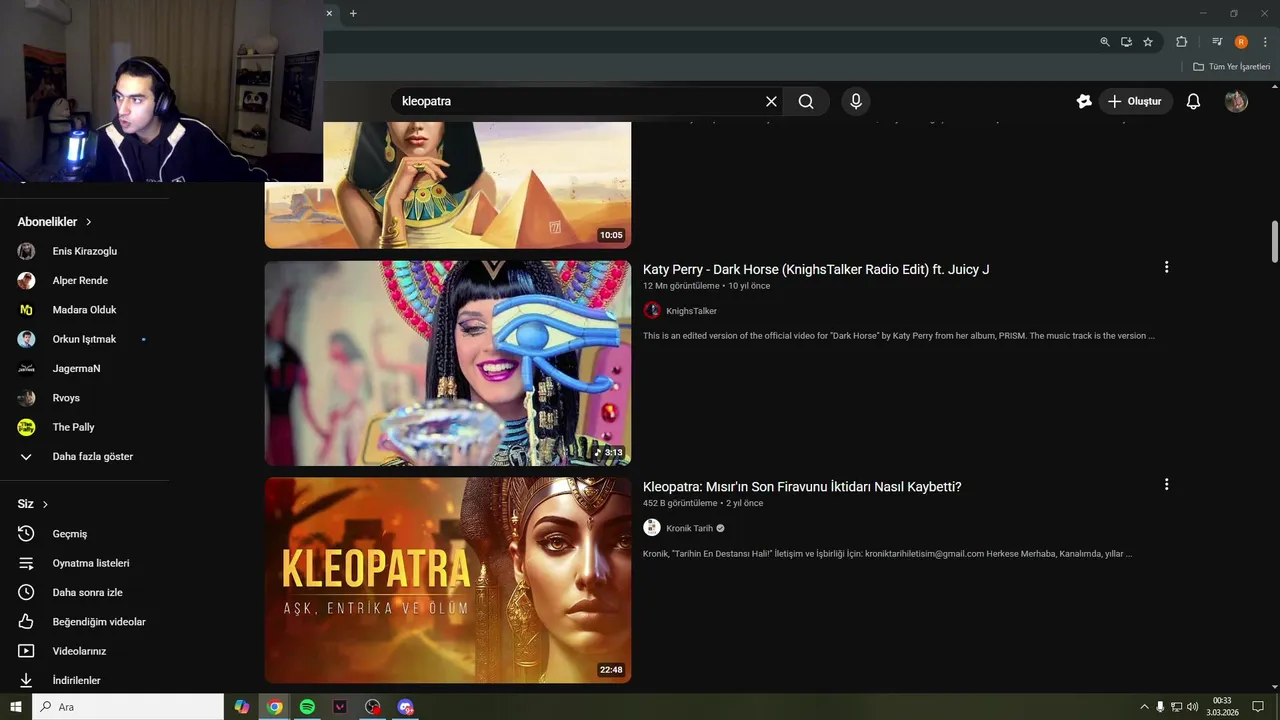Open Tüm Yer İşaretleri bookmarks folder
The width and height of the screenshot is (1280, 720).
click(1231, 67)
